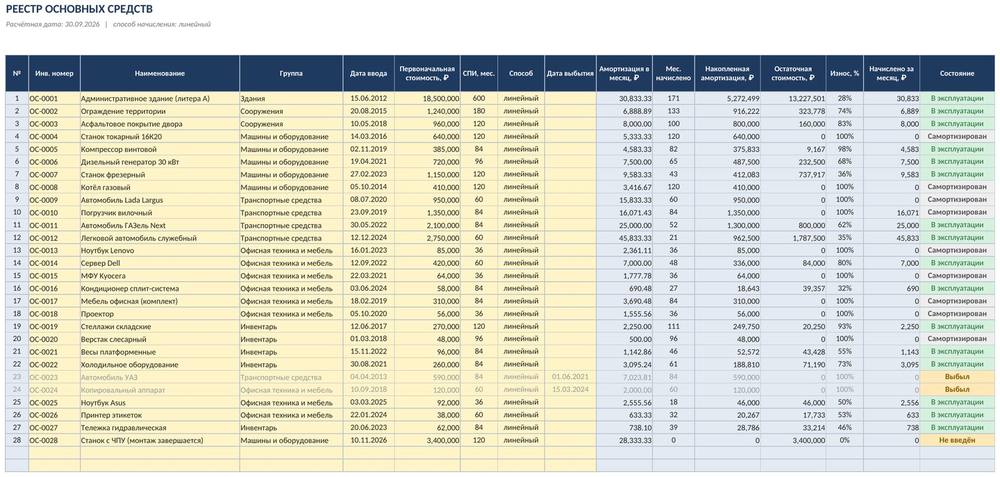Screen dimensions: 1000x477
Task: Select the 'МФУ Kyocera' cell
Action: (159, 276)
